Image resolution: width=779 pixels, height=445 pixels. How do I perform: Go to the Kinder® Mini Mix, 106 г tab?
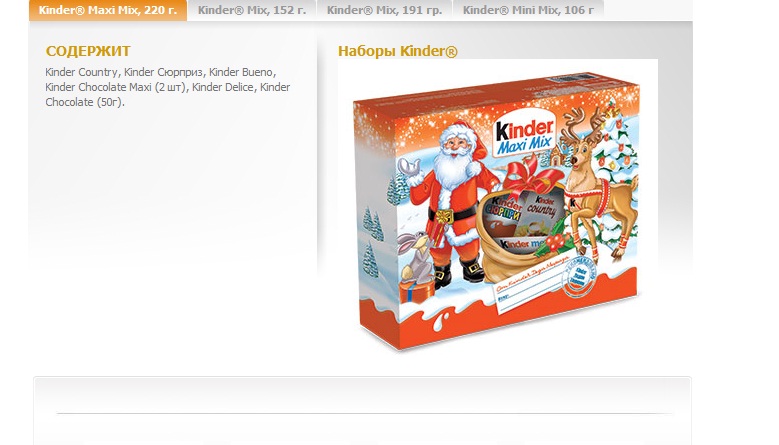pyautogui.click(x=528, y=10)
